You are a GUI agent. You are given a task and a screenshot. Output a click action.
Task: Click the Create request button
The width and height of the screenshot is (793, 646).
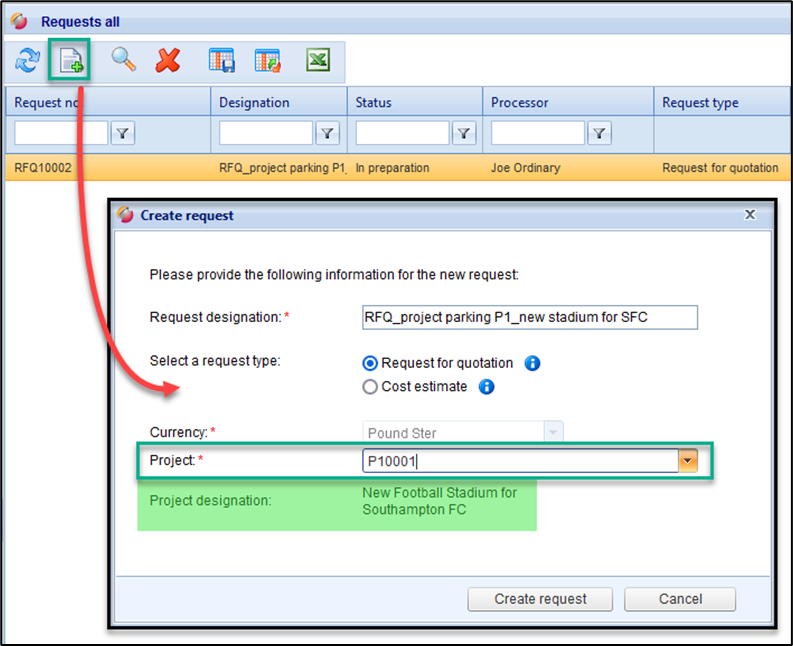point(540,599)
